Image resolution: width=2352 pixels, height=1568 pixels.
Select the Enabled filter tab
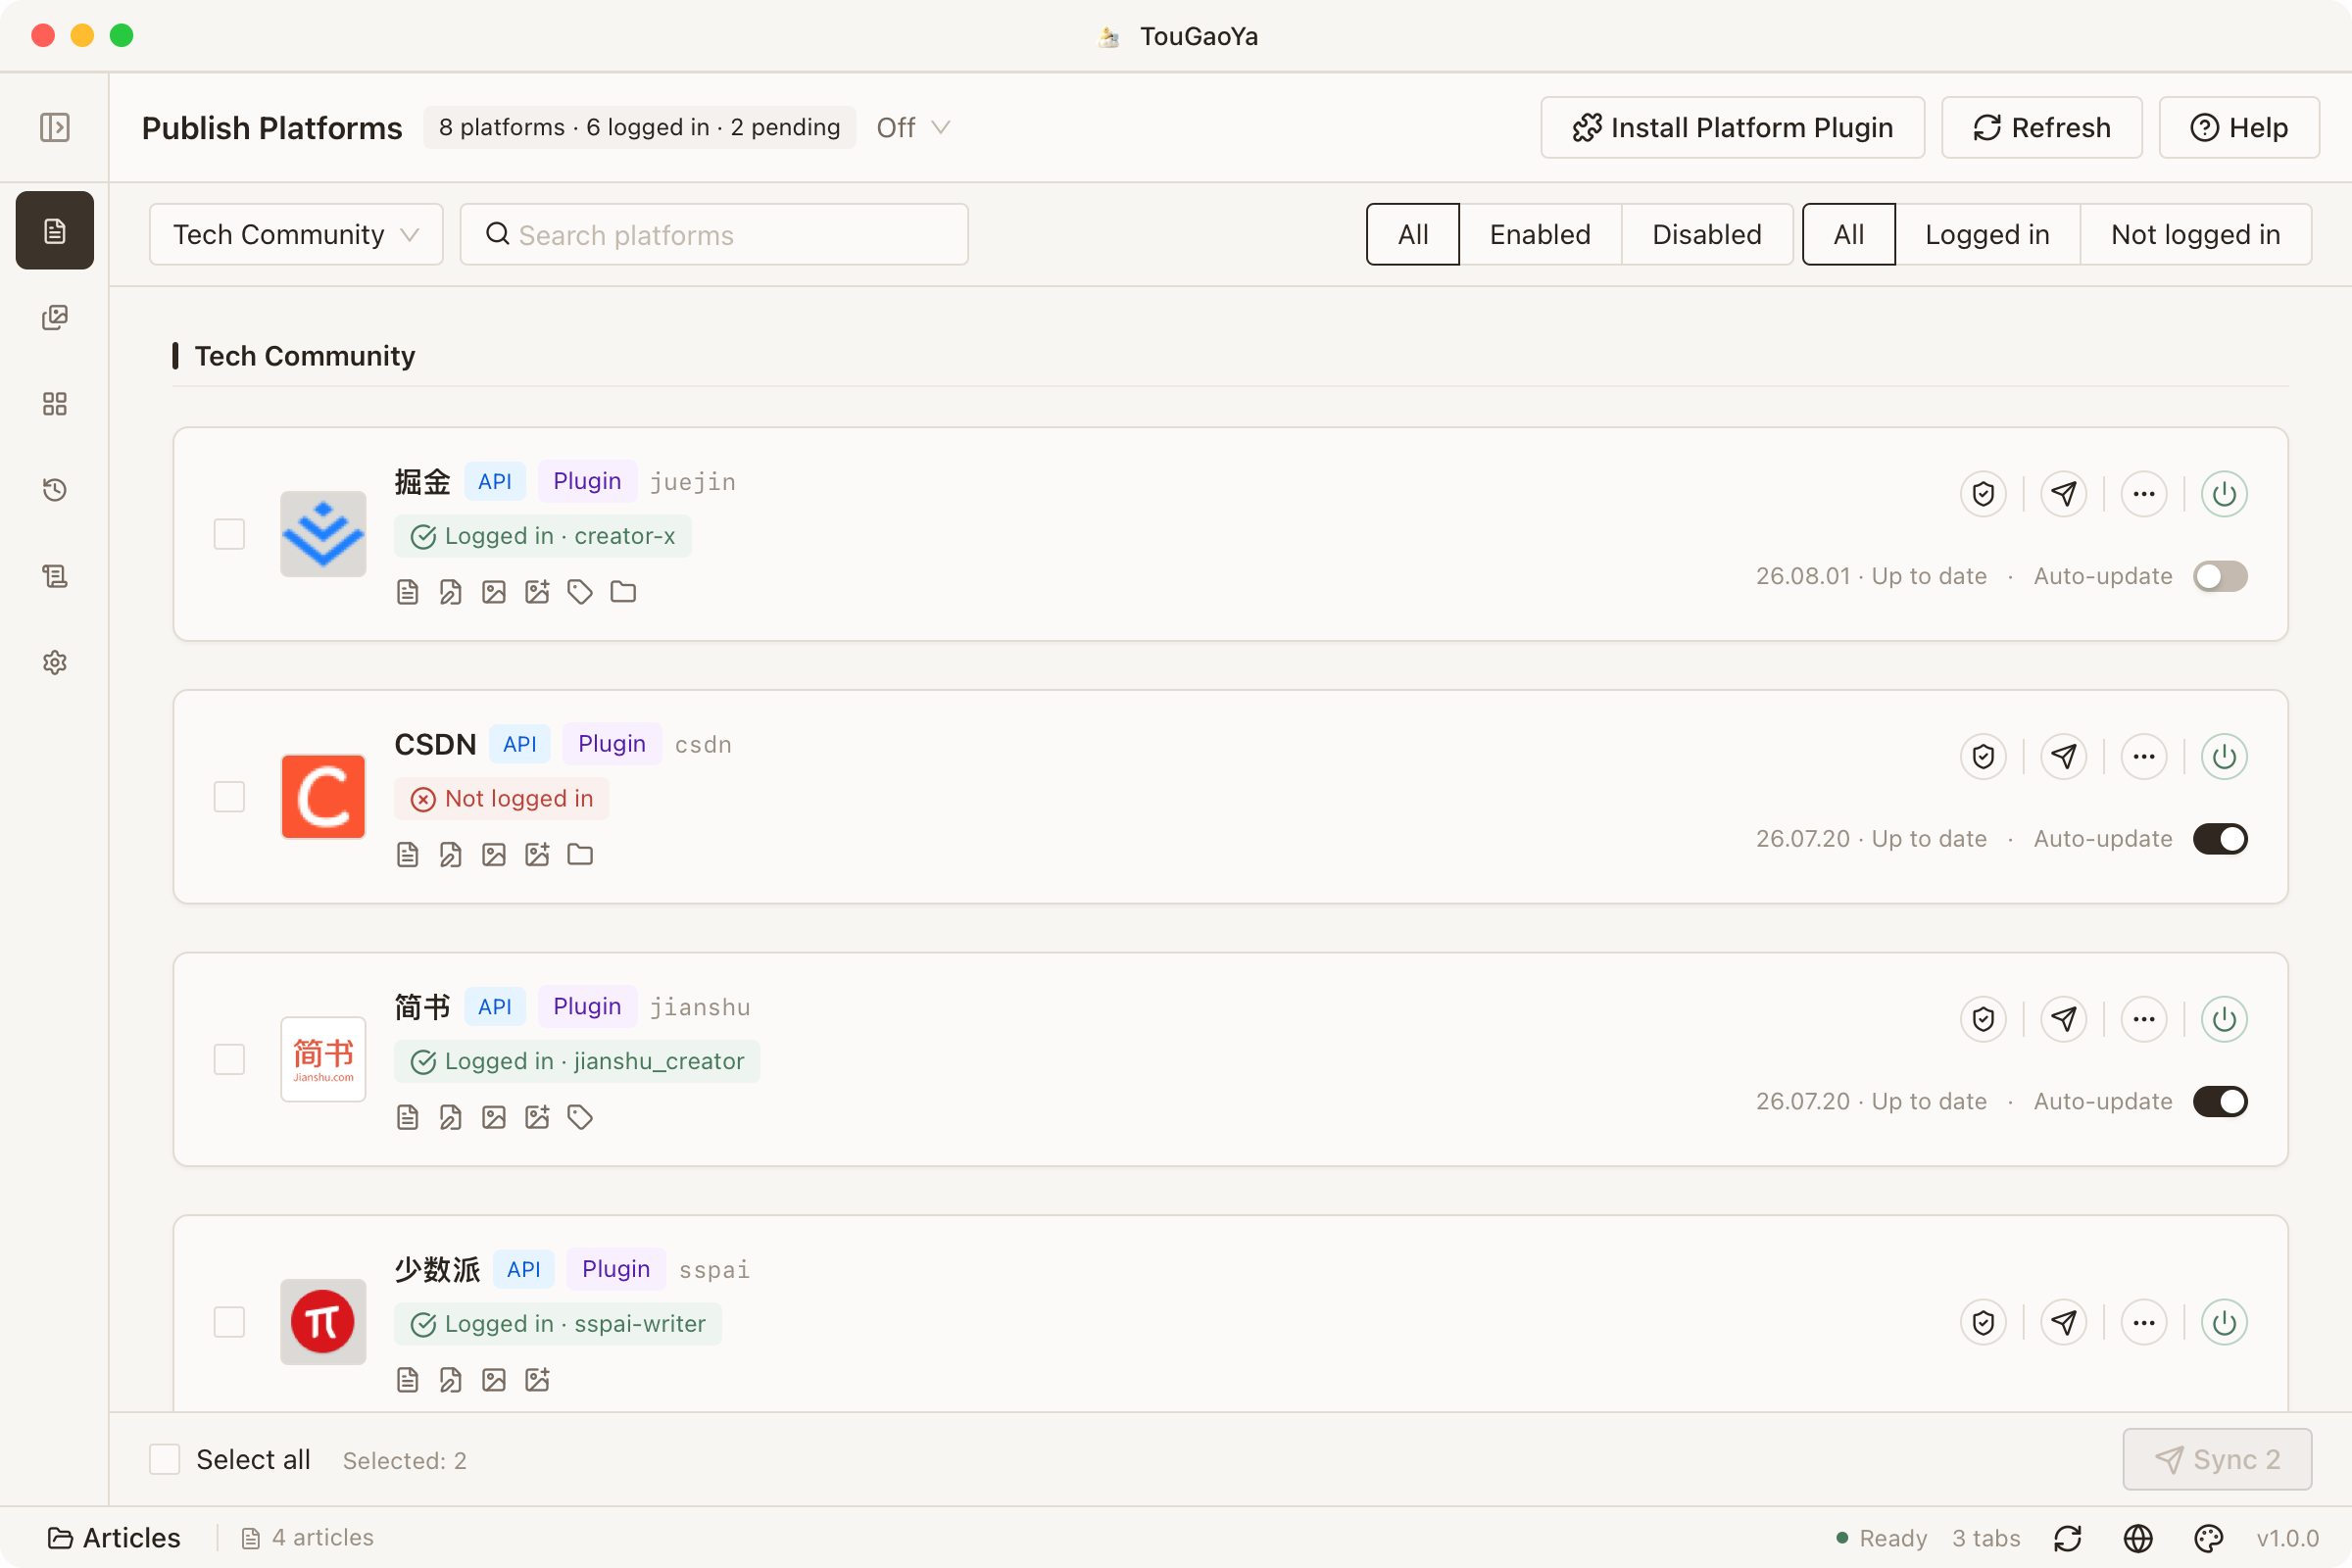coord(1540,234)
